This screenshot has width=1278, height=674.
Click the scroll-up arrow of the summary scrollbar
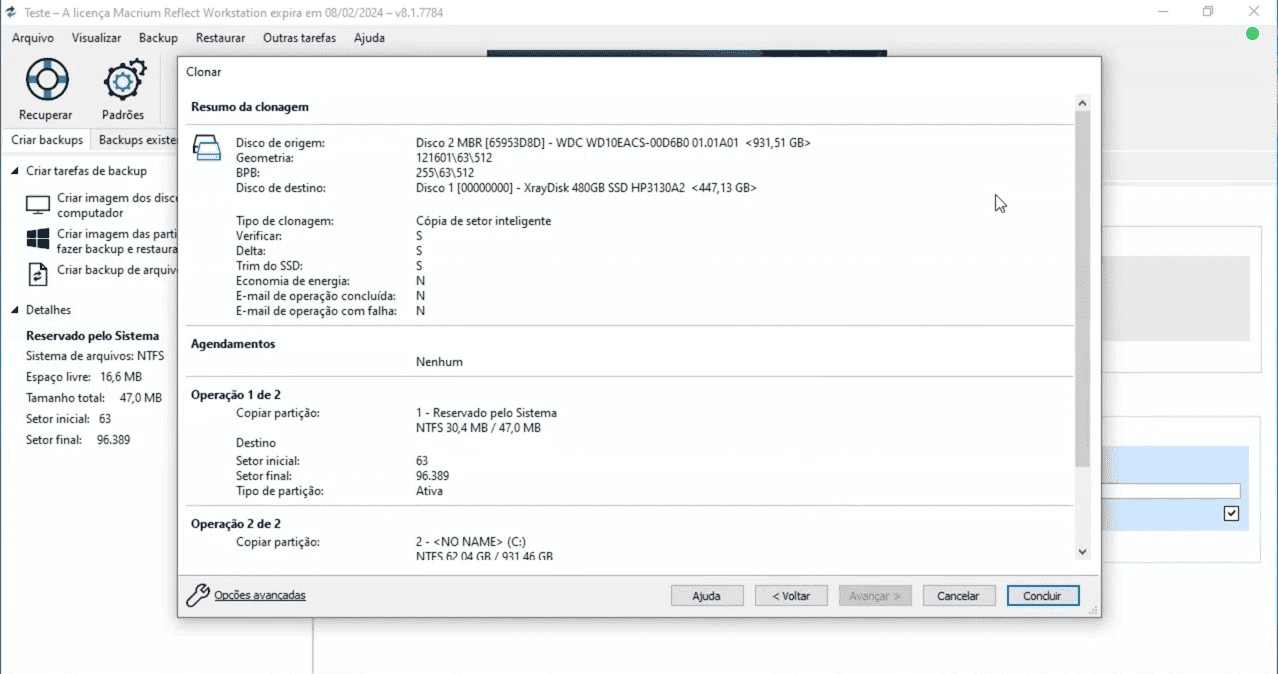1083,102
